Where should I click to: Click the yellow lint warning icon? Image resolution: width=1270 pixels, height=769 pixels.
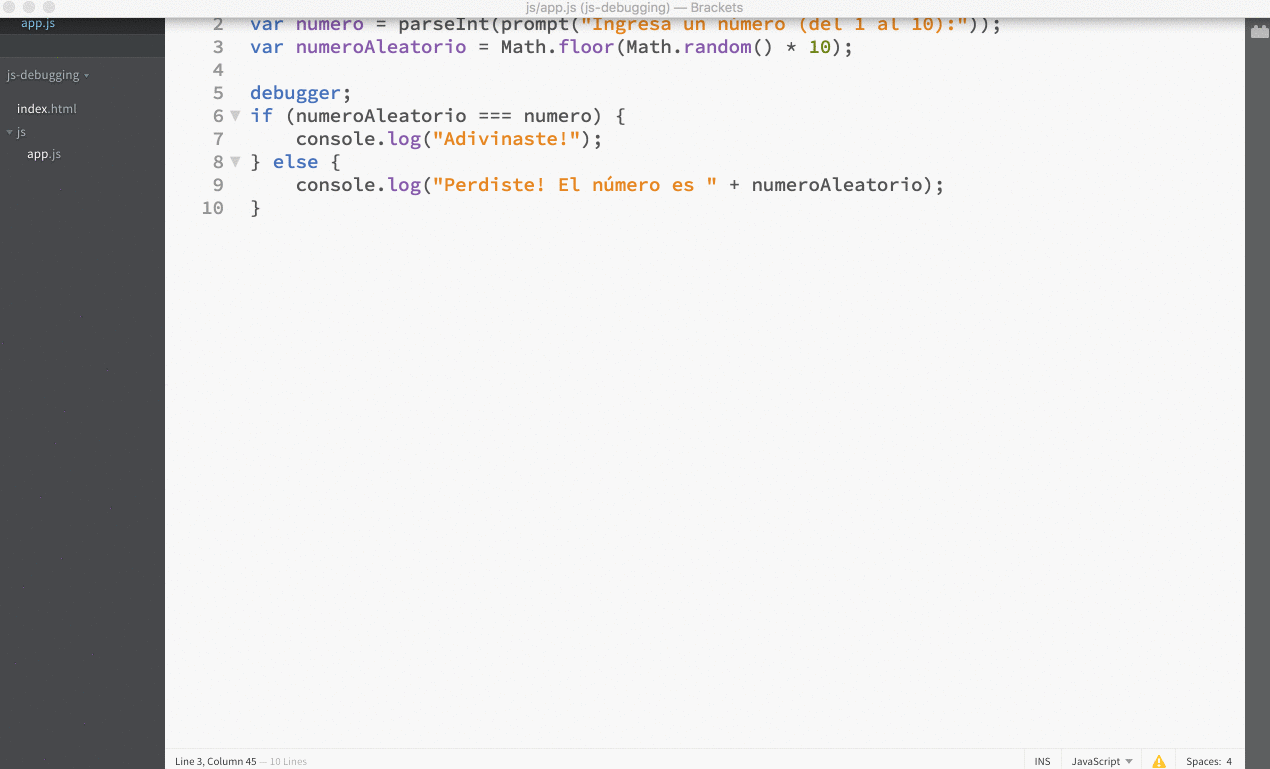[1159, 761]
